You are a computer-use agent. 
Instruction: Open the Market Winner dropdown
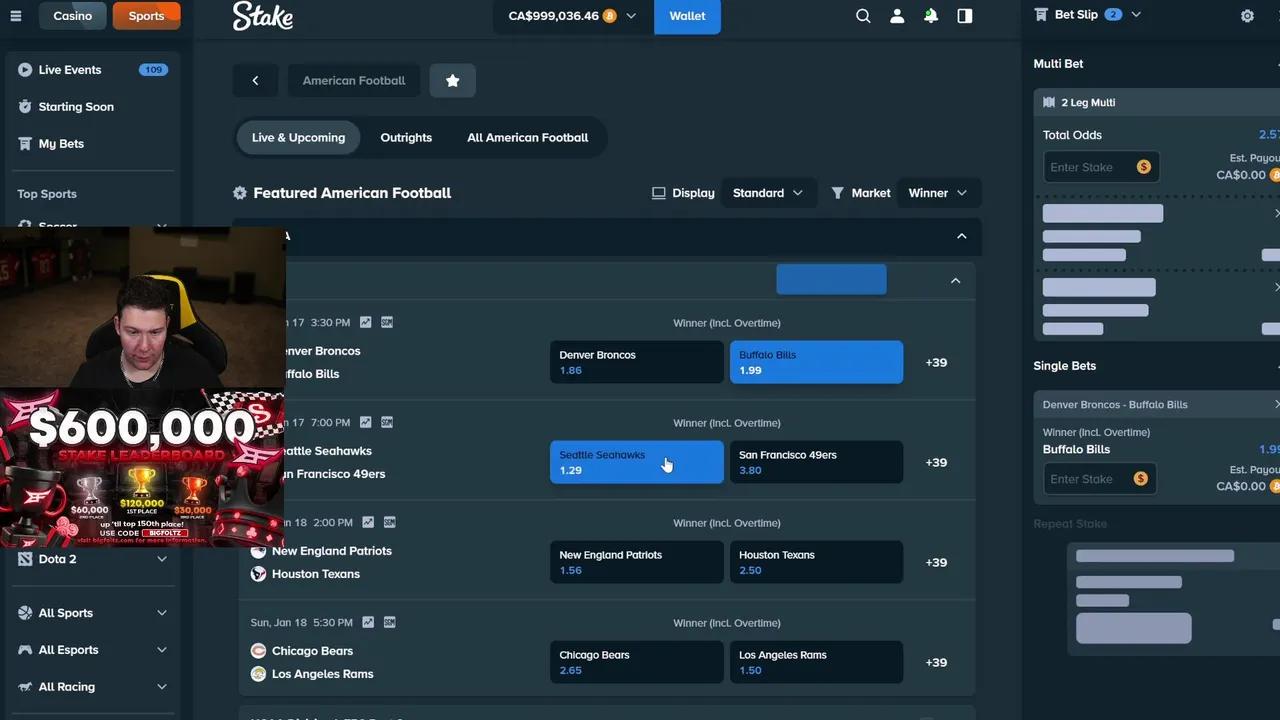click(x=937, y=193)
